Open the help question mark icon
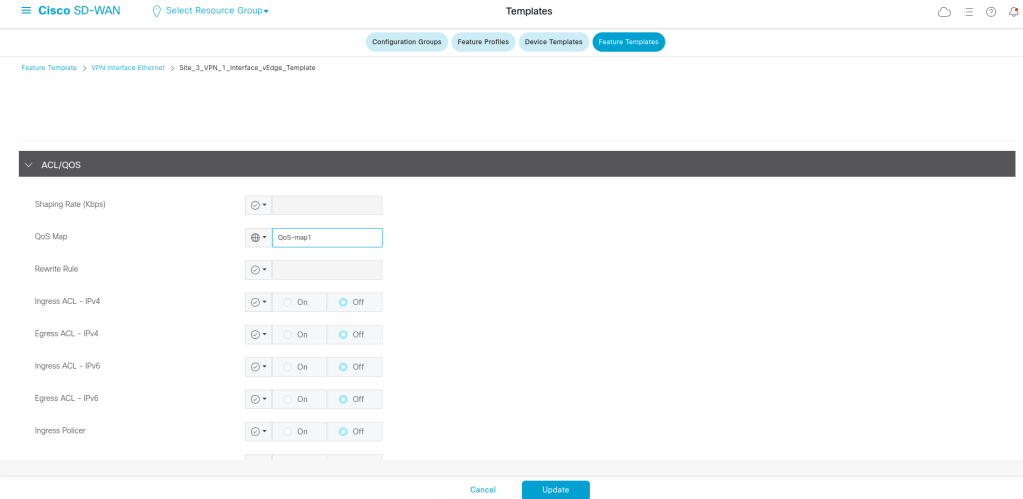The width and height of the screenshot is (1023, 499). tap(991, 12)
